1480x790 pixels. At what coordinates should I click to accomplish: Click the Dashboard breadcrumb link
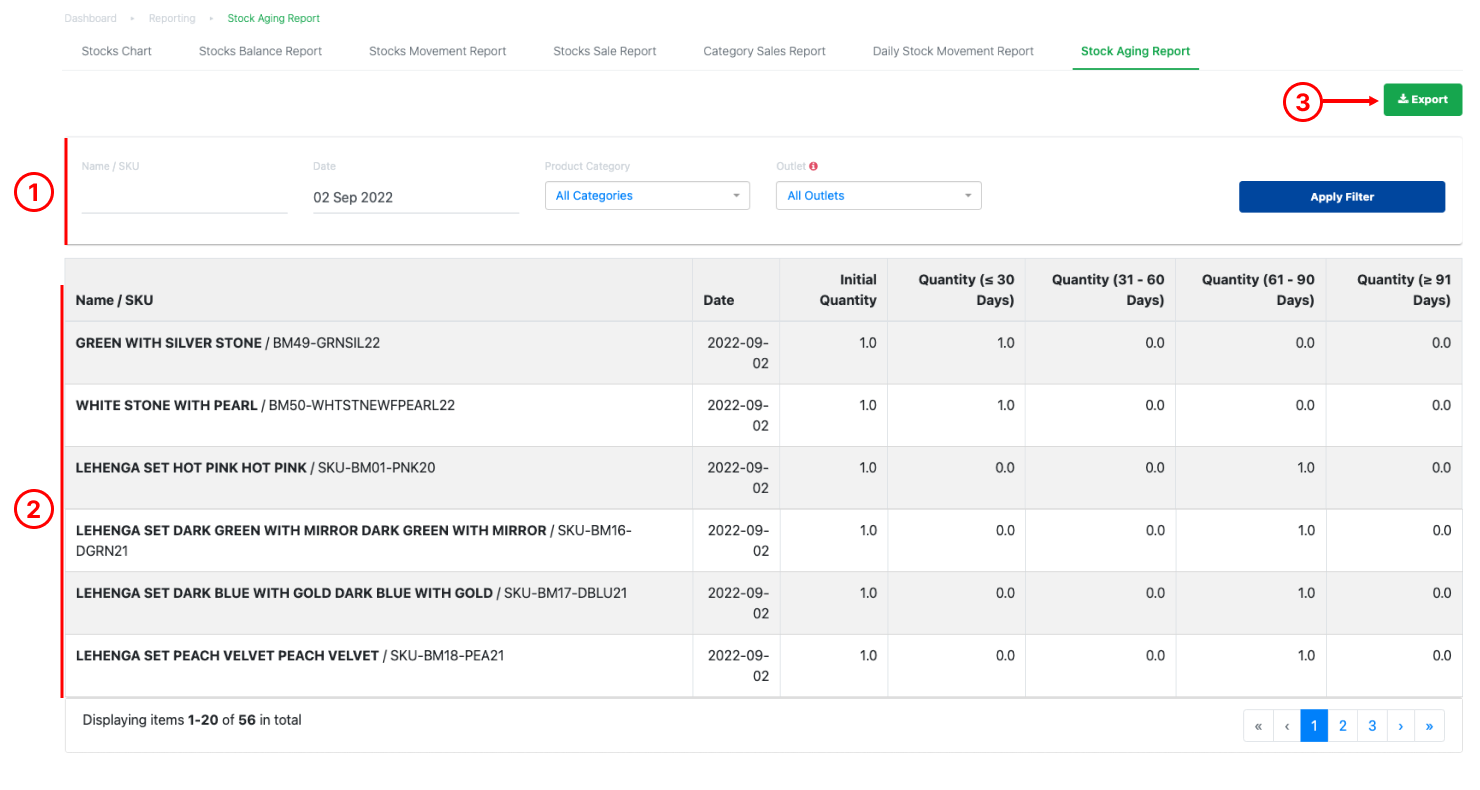click(91, 18)
